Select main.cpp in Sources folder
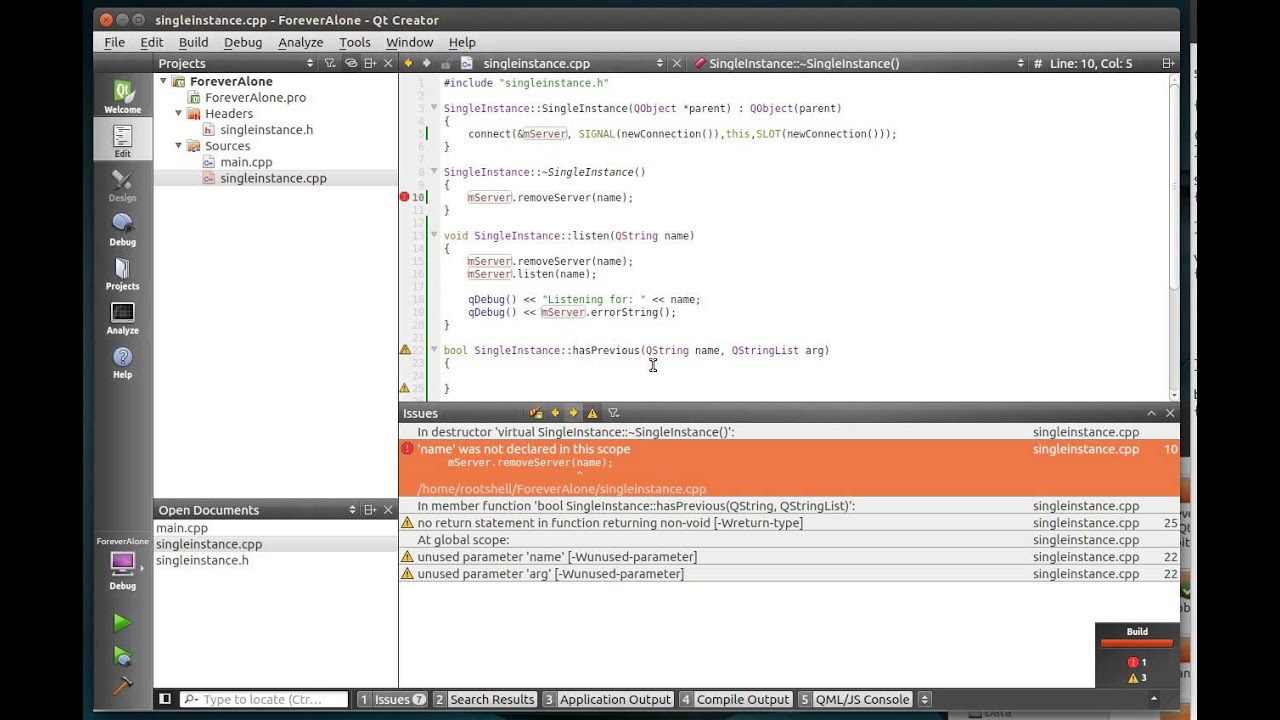Image resolution: width=1280 pixels, height=720 pixels. pos(246,161)
